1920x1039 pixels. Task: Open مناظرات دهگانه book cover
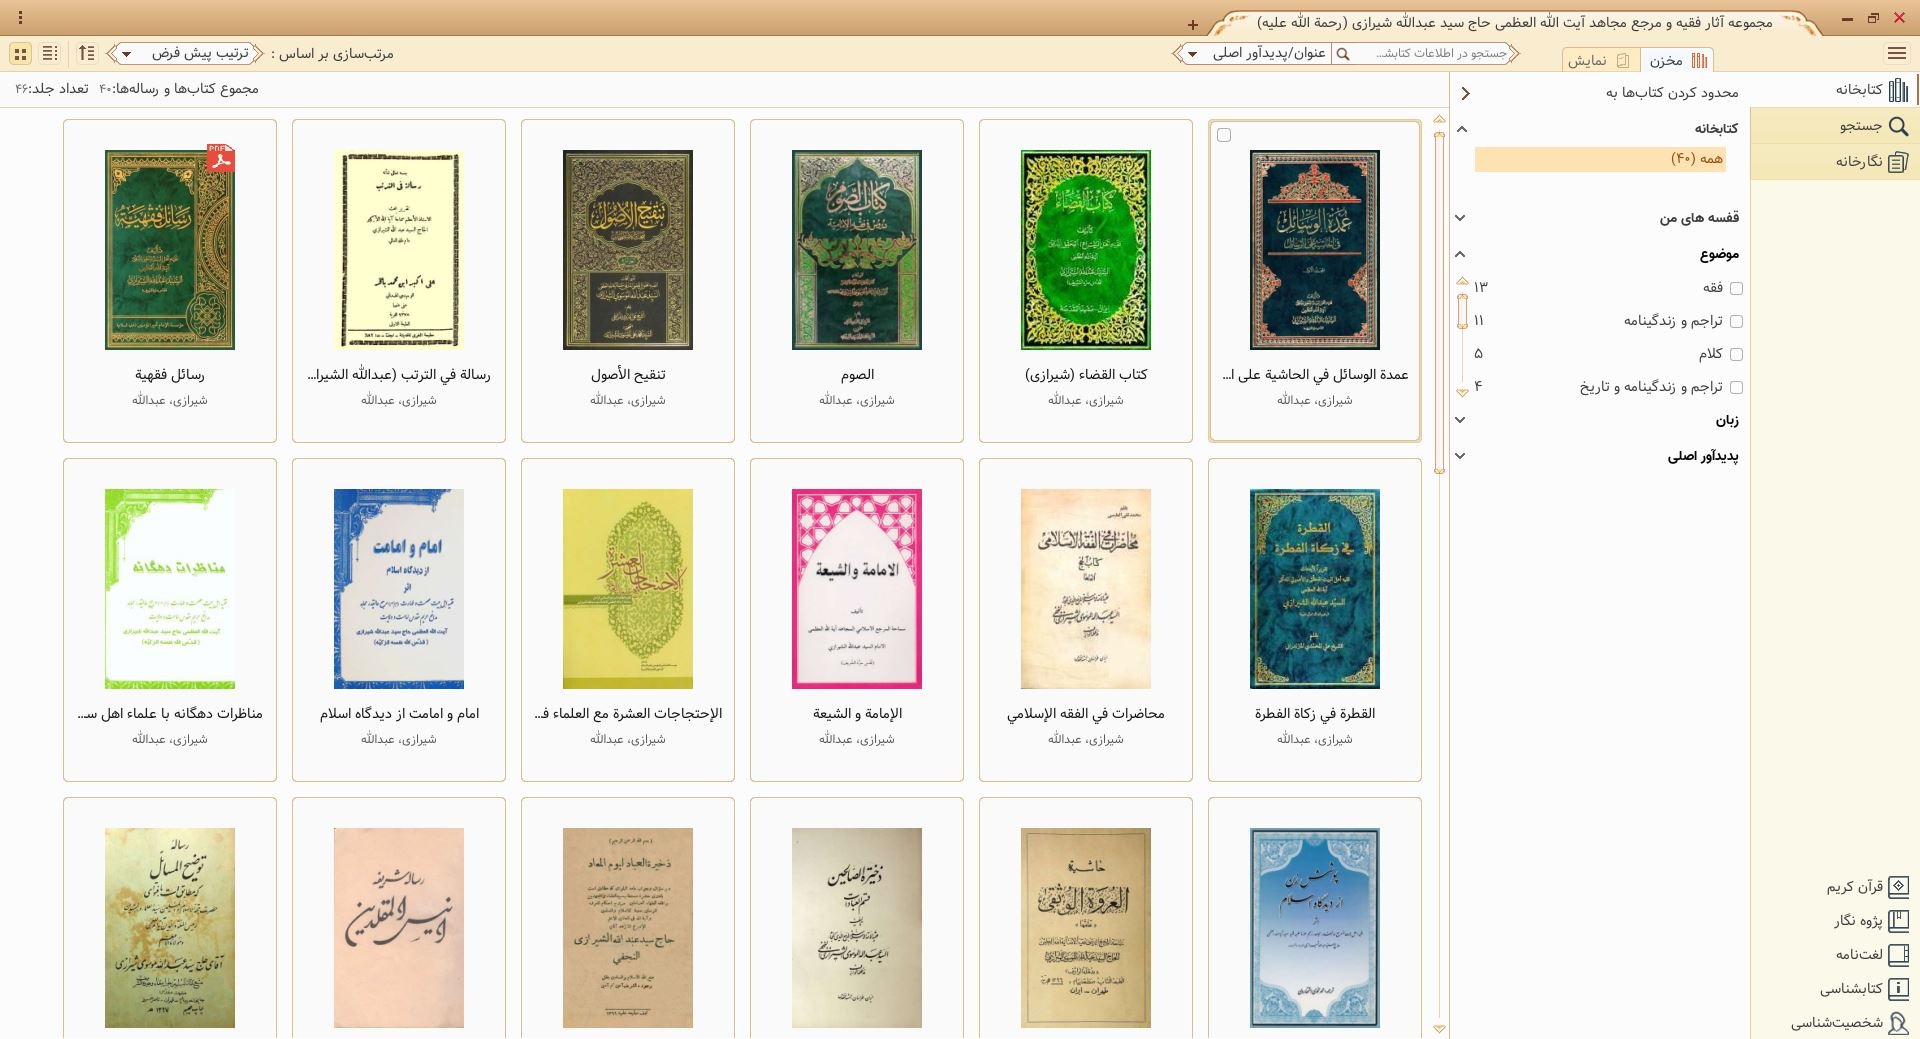click(170, 589)
